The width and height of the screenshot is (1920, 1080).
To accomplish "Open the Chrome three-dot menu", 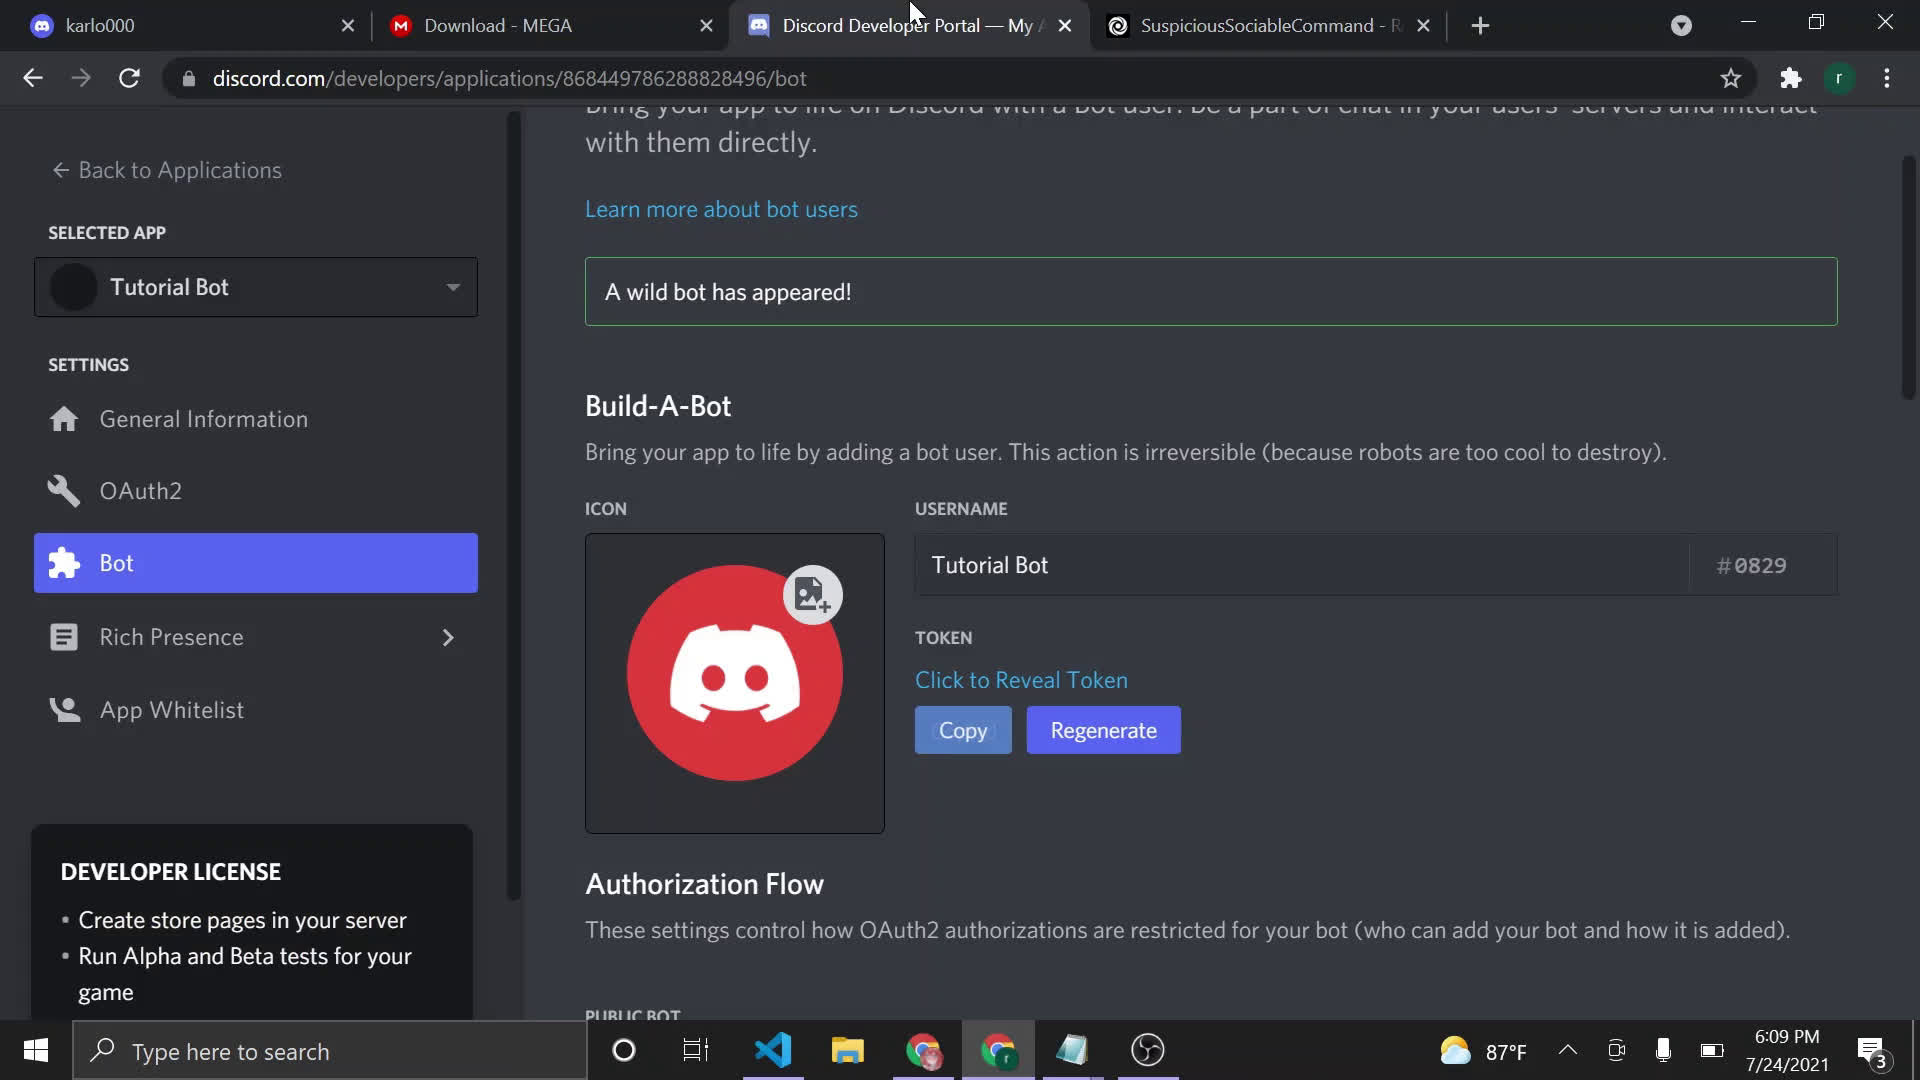I will 1886,78.
